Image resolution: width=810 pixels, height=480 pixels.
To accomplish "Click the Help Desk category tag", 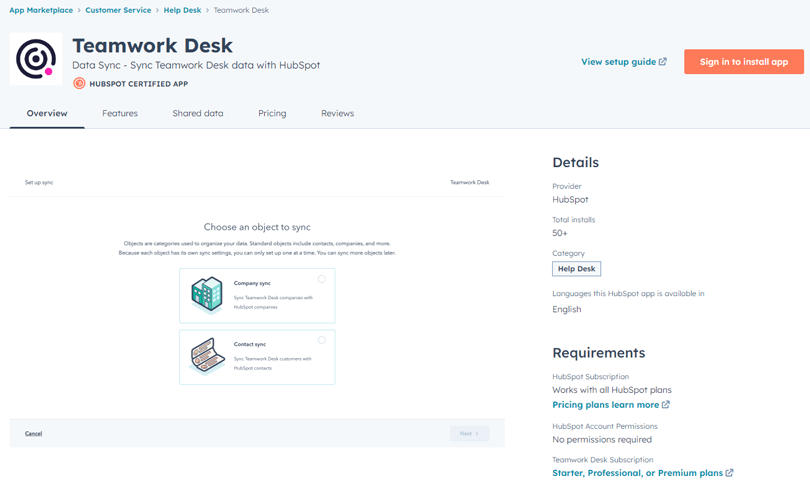I will click(x=577, y=269).
